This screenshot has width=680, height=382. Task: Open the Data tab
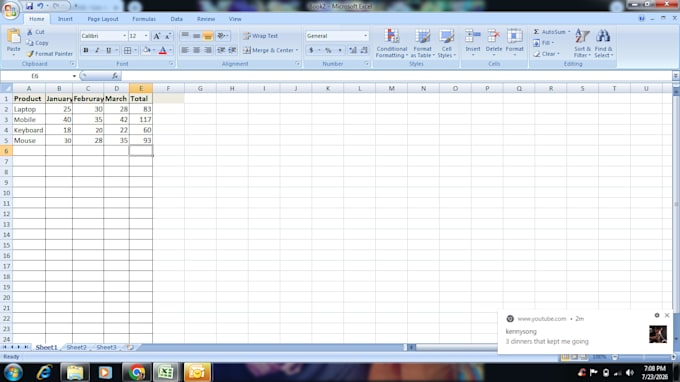(x=177, y=19)
